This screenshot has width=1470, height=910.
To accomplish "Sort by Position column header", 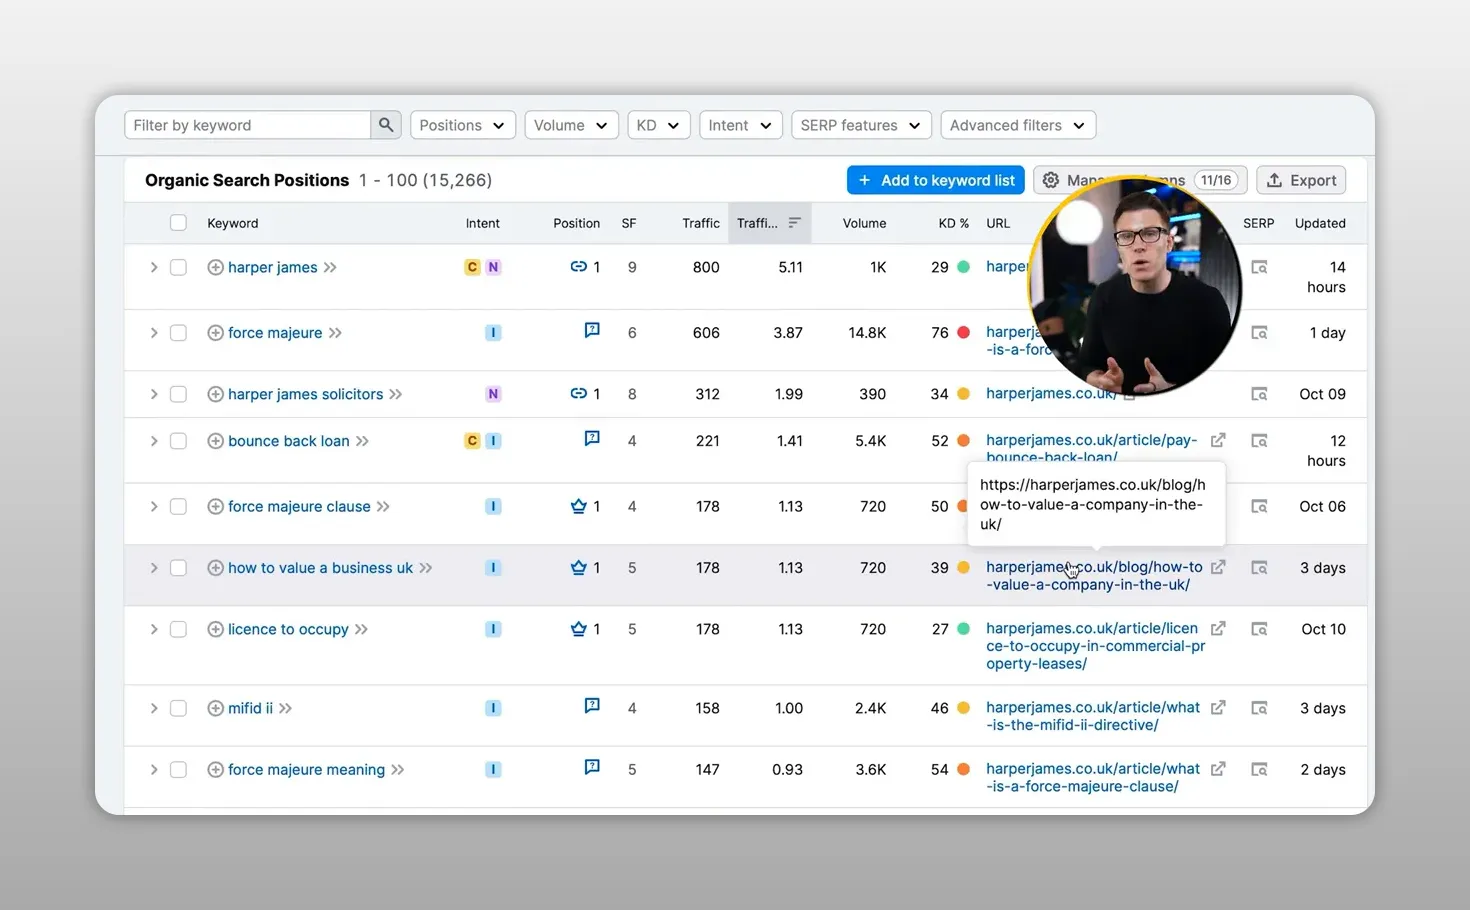I will pyautogui.click(x=577, y=223).
